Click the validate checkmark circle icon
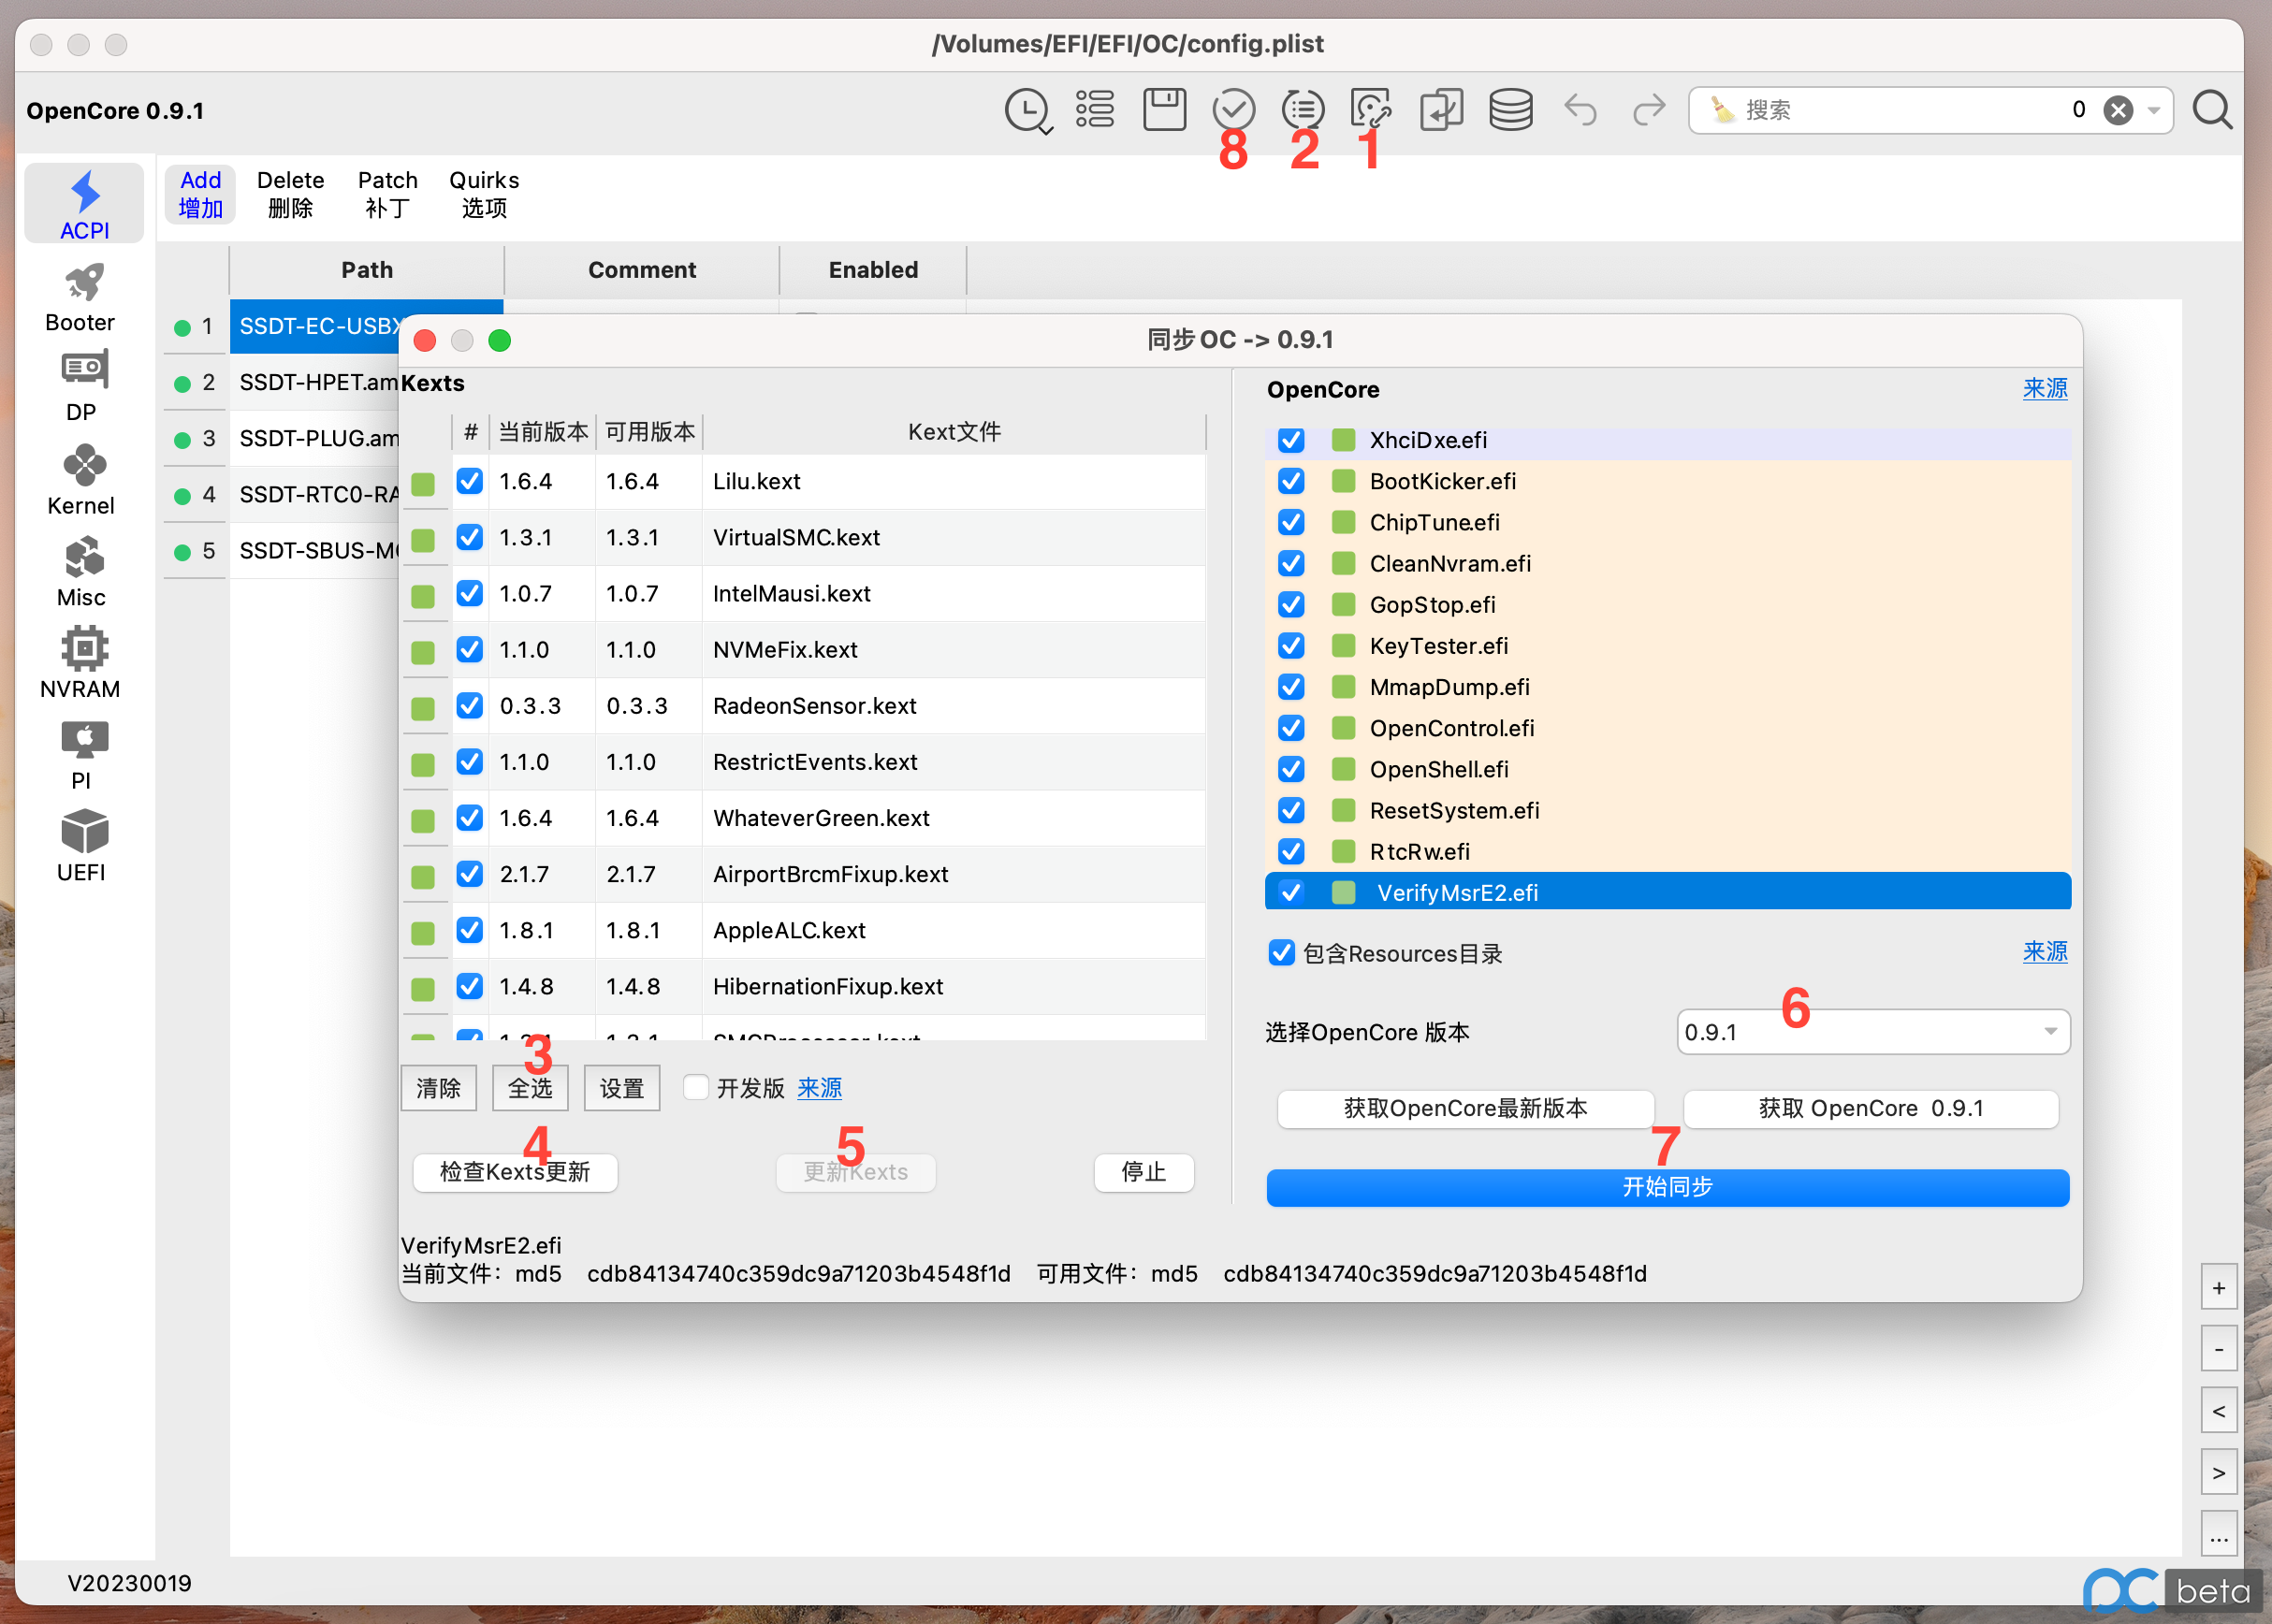The height and width of the screenshot is (1624, 2272). (1233, 109)
